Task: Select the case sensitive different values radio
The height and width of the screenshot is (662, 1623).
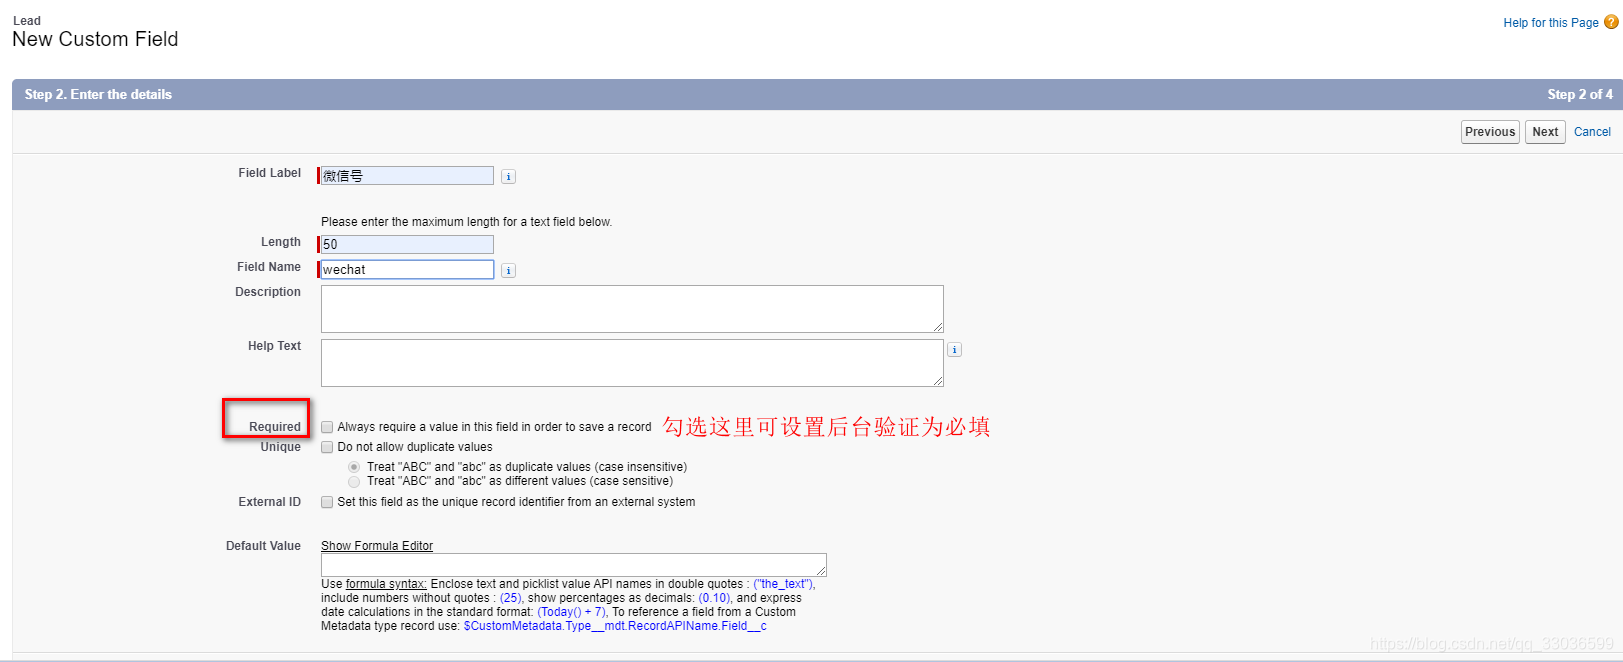Action: coord(354,481)
